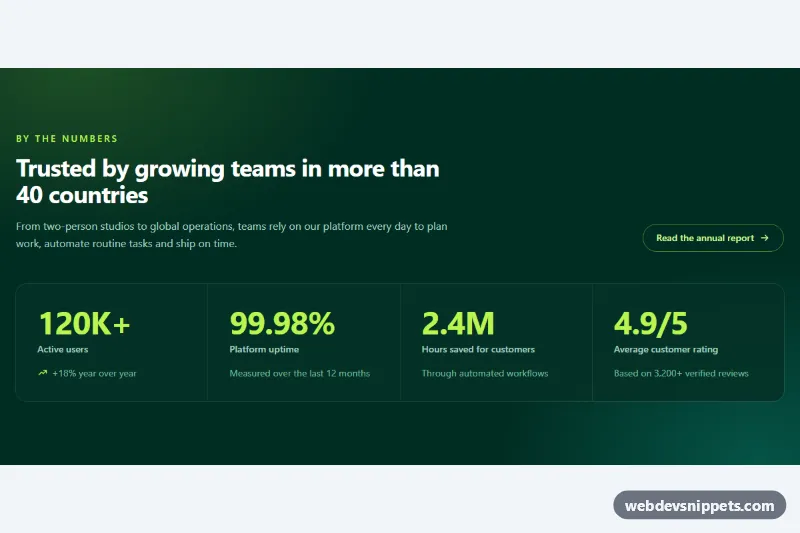The image size is (800, 533).
Task: Open the 'Read the annual report' button
Action: click(x=713, y=238)
